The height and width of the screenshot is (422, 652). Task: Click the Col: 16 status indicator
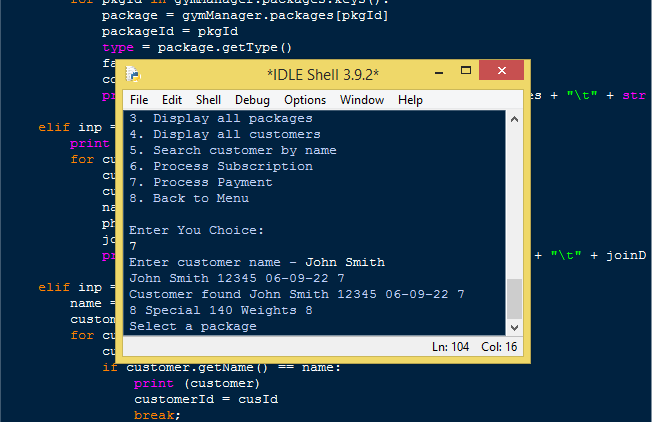(x=498, y=347)
